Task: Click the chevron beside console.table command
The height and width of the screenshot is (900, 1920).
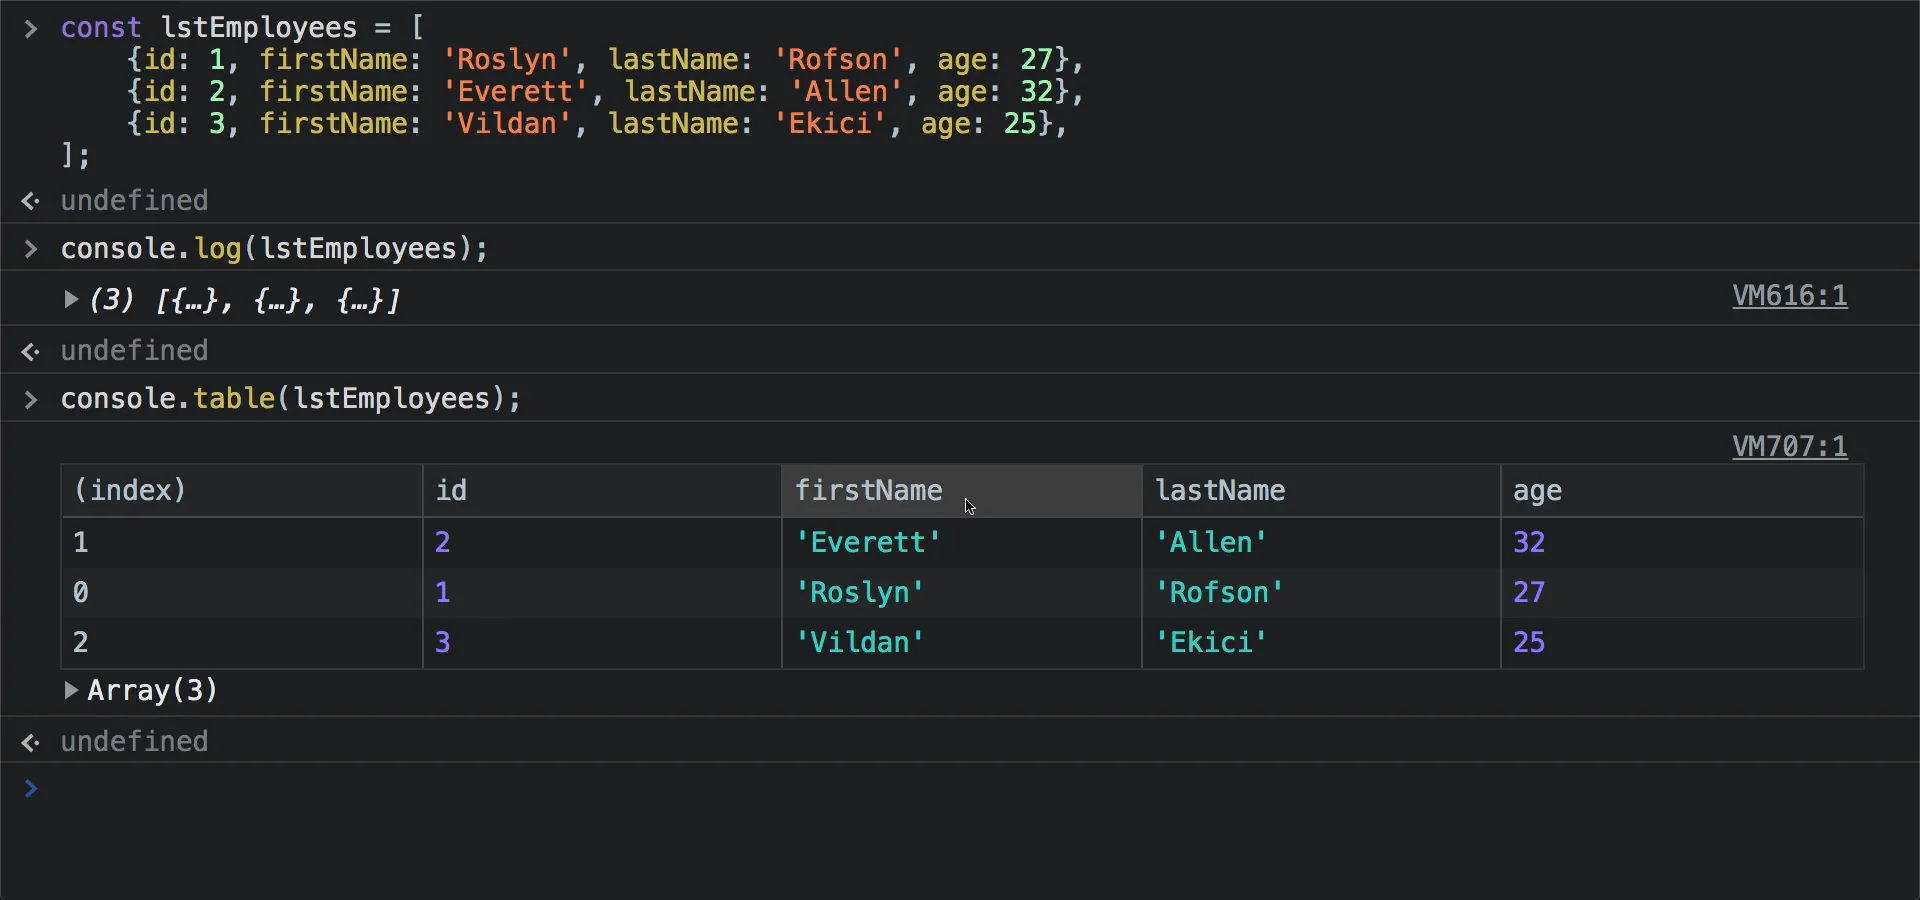Action: pyautogui.click(x=30, y=399)
